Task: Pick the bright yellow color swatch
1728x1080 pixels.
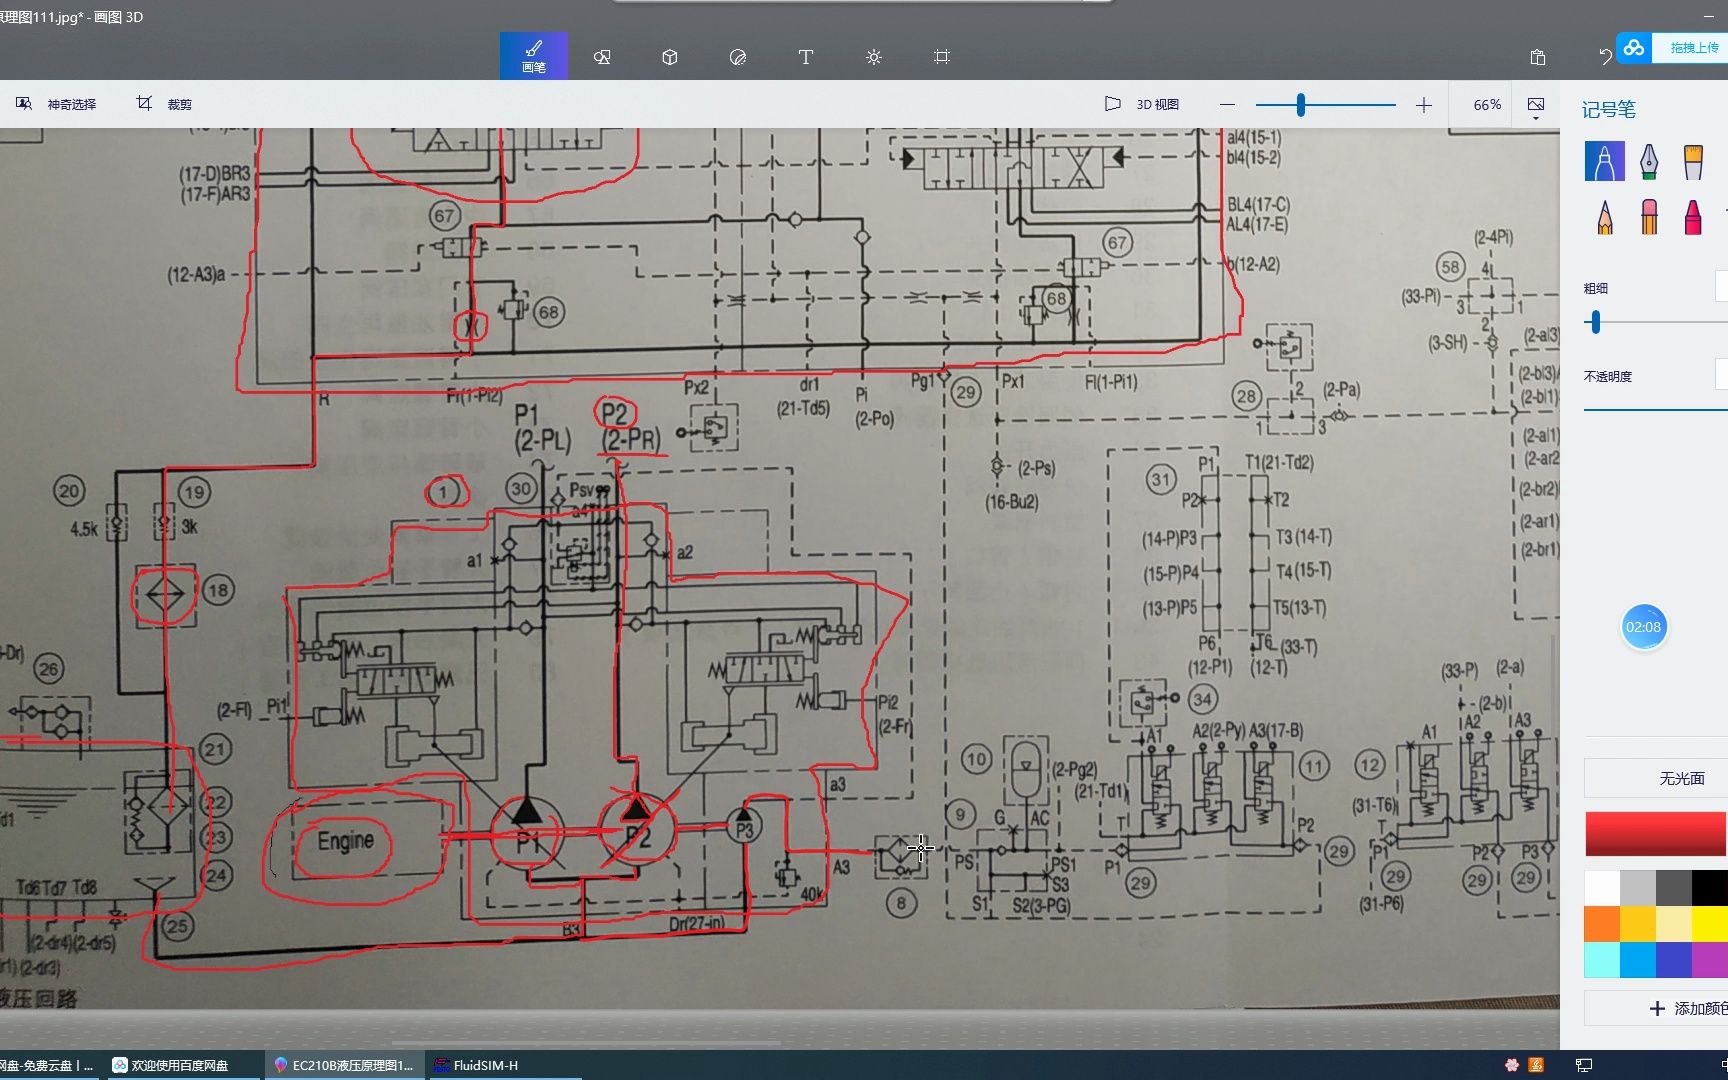Action: pos(1710,923)
